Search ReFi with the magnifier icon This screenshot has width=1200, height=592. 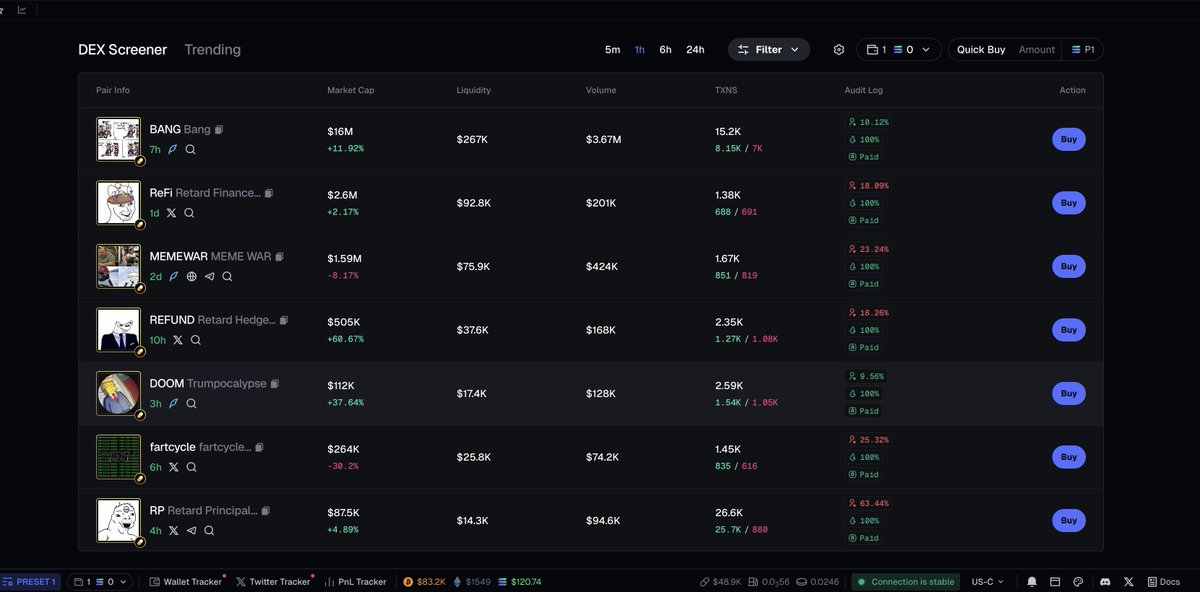[189, 213]
